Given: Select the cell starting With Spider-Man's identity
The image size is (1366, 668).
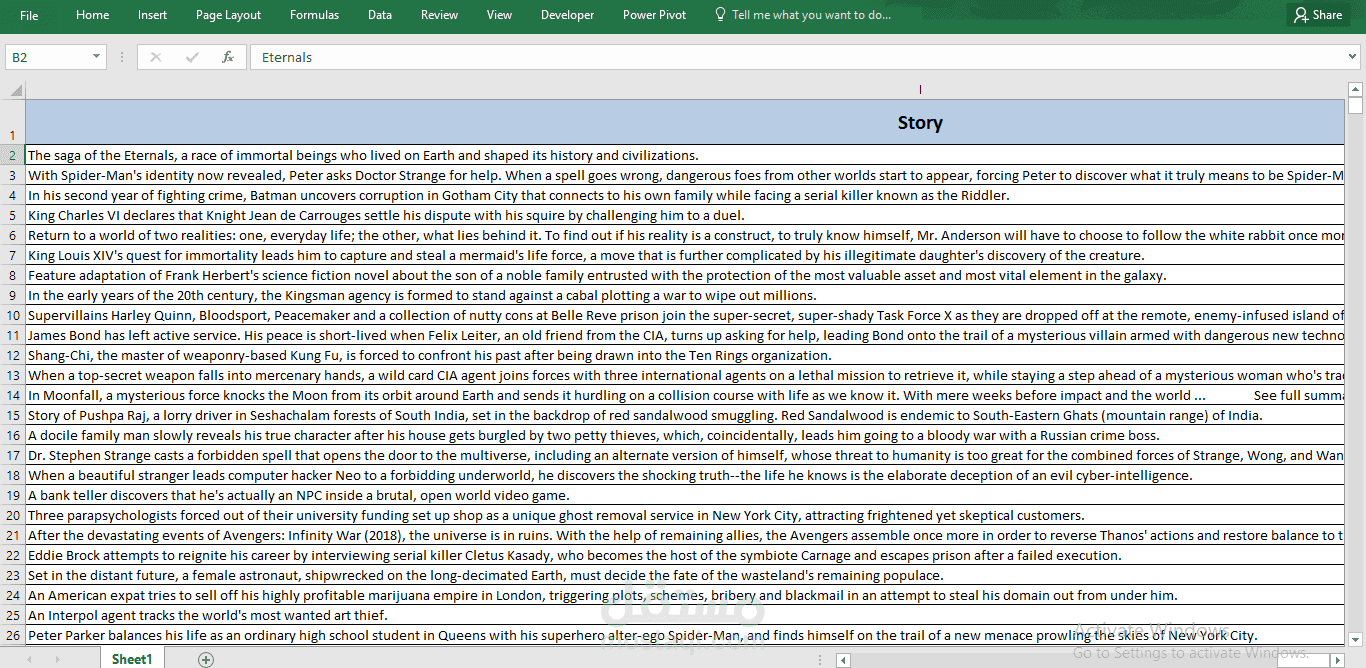Looking at the screenshot, I should (x=684, y=175).
